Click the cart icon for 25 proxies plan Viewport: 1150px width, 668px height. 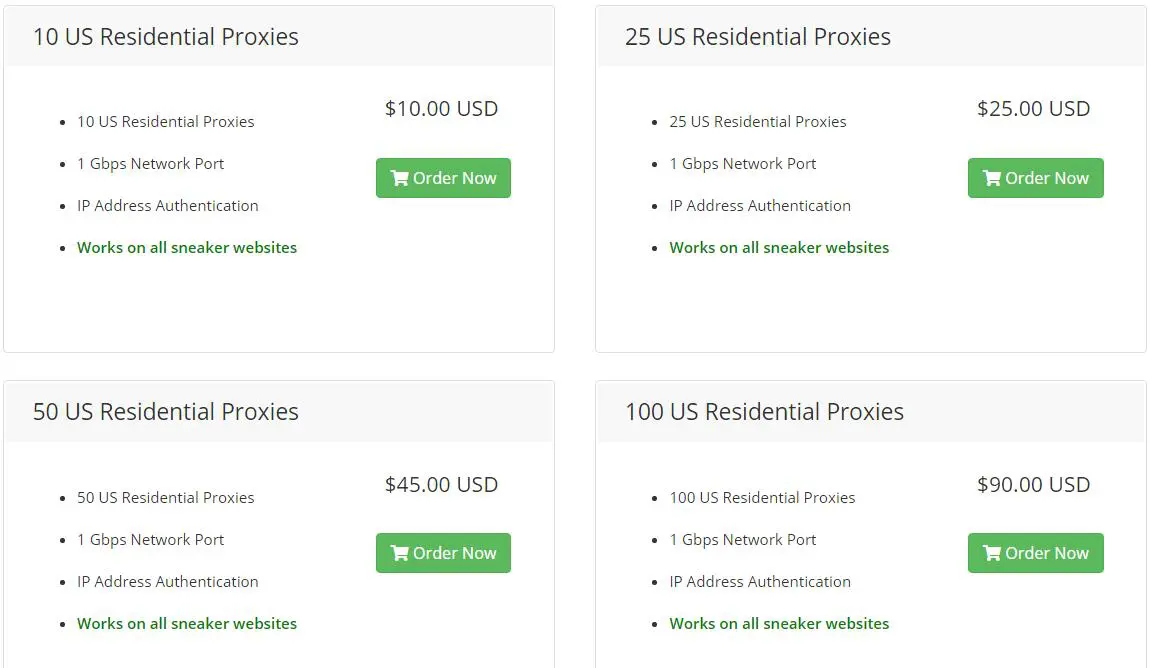tap(992, 178)
